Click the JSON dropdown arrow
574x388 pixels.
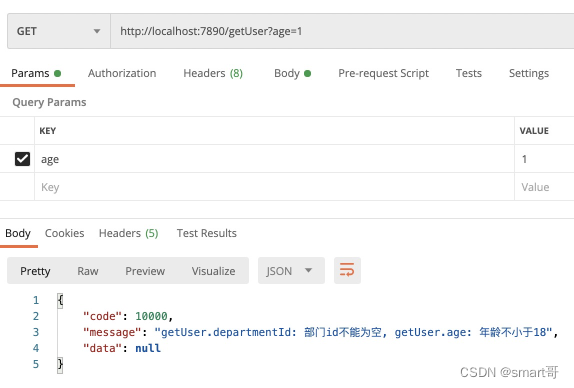309,271
